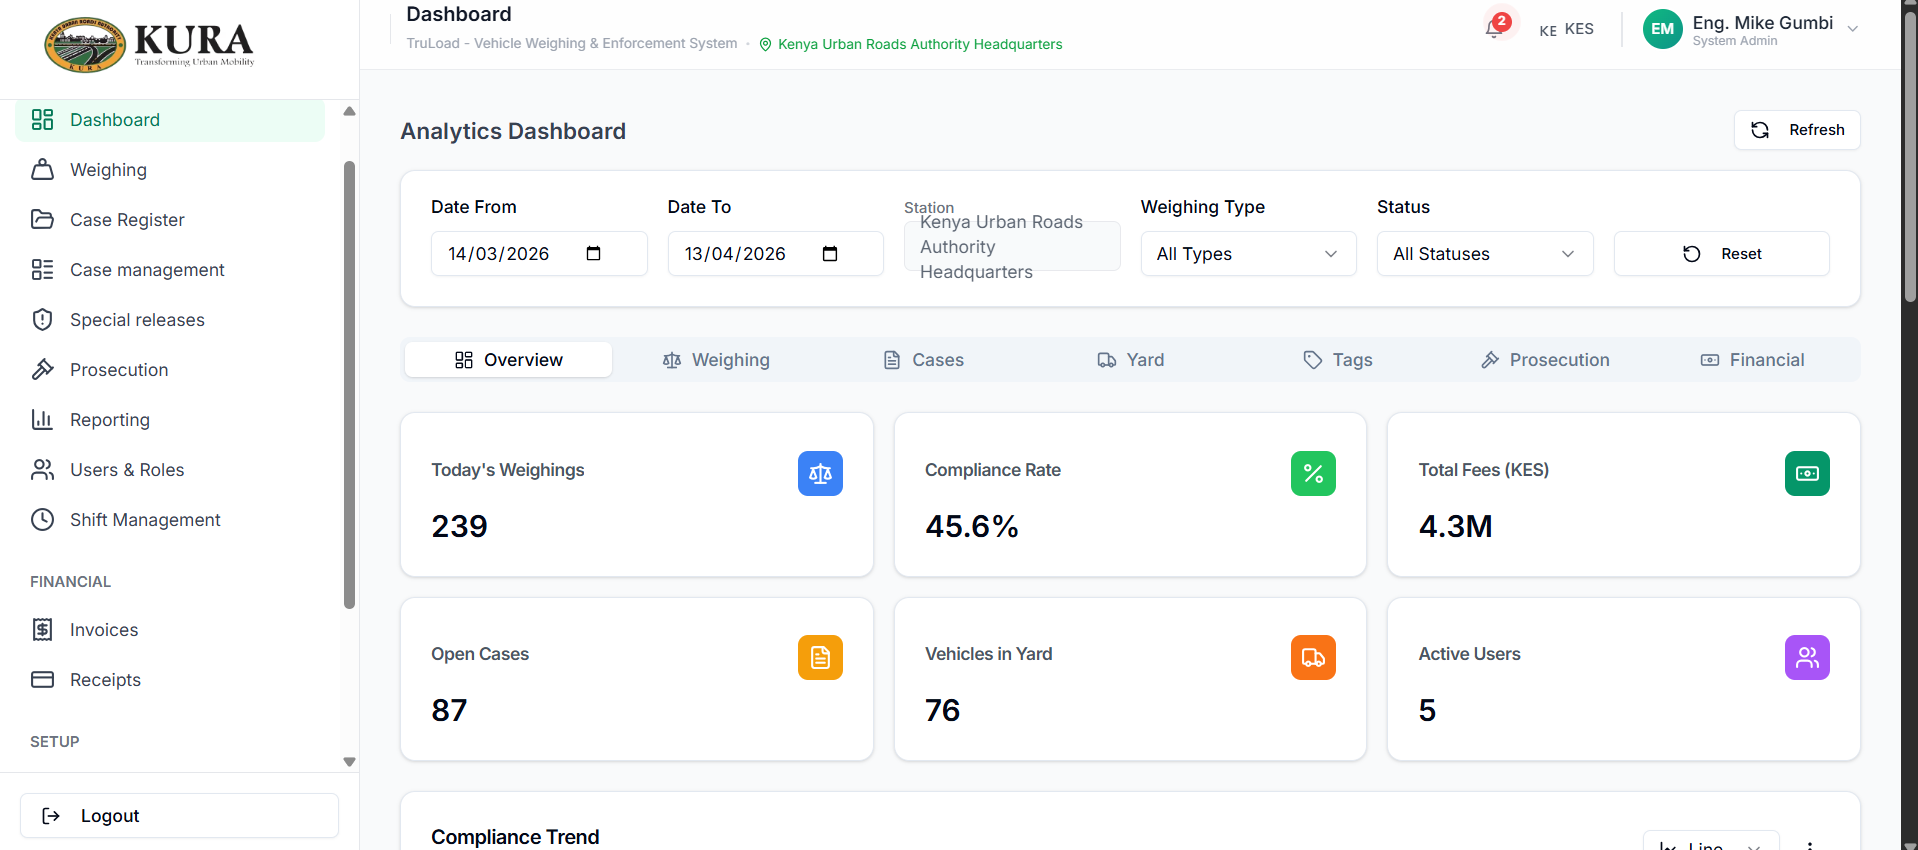Click the Users & Roles people icon
The height and width of the screenshot is (850, 1918).
pos(42,470)
